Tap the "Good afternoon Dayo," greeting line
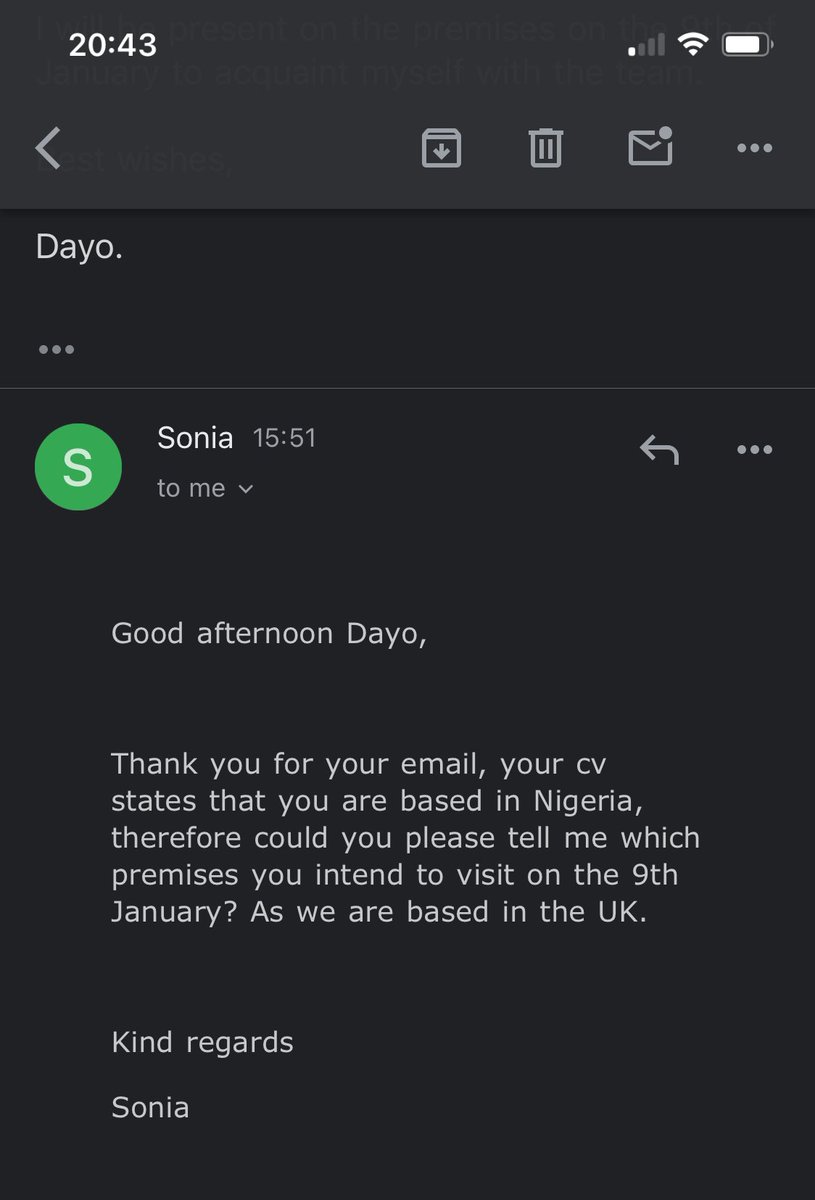This screenshot has height=1200, width=815. point(269,634)
